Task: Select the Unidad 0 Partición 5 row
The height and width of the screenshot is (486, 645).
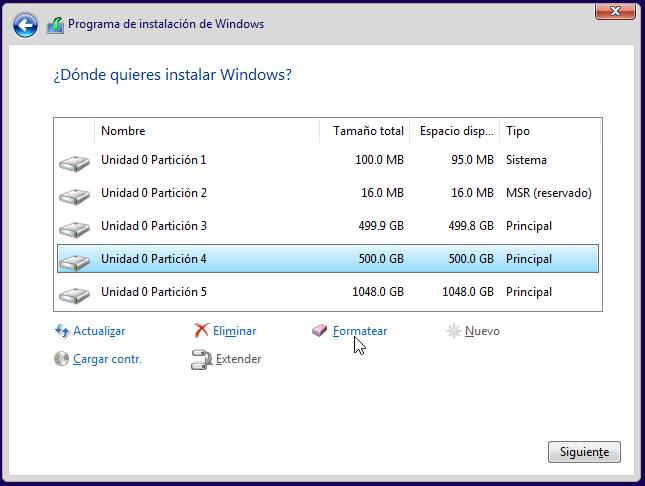Action: click(328, 292)
